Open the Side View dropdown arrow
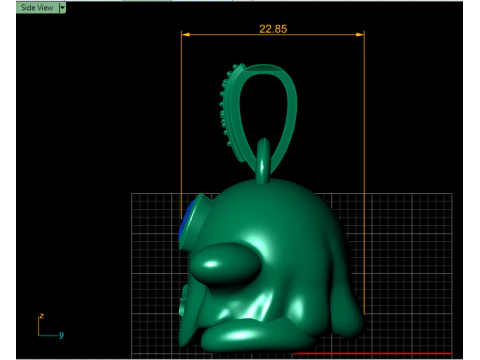The image size is (480, 360). coord(62,8)
